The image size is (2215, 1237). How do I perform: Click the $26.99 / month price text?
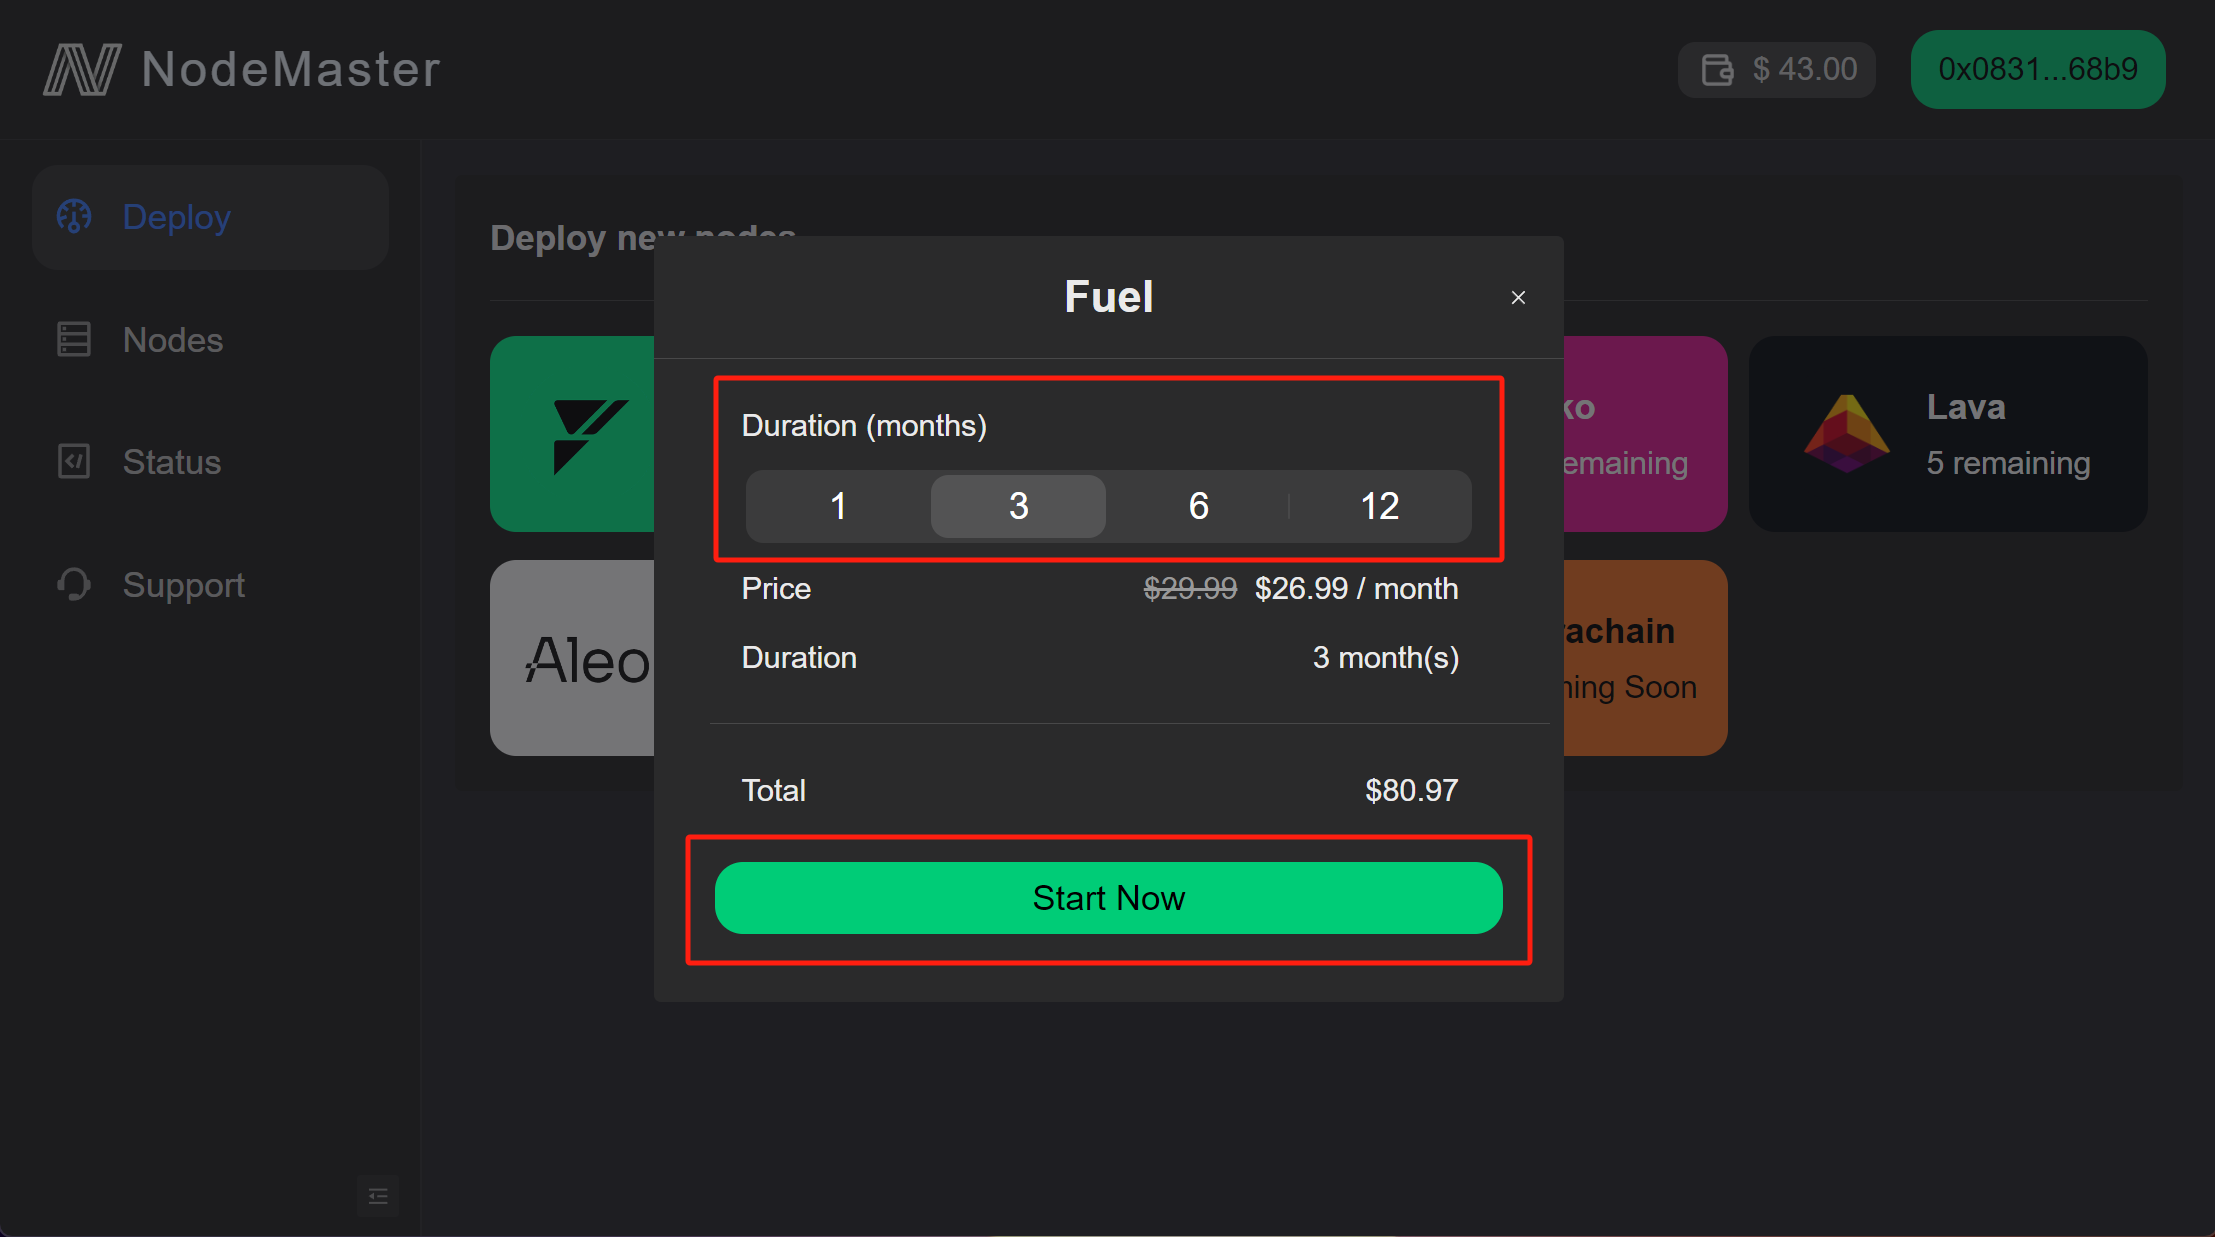pyautogui.click(x=1356, y=588)
